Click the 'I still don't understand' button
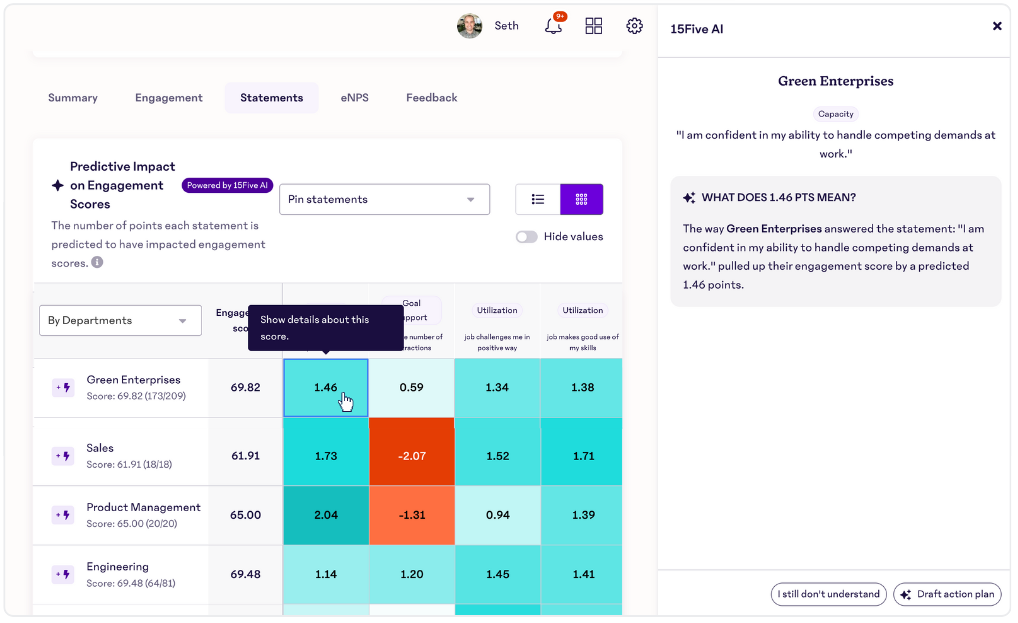 (x=828, y=594)
